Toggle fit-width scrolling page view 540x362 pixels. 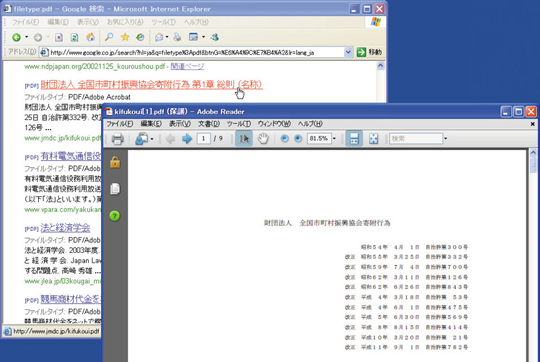tap(354, 138)
